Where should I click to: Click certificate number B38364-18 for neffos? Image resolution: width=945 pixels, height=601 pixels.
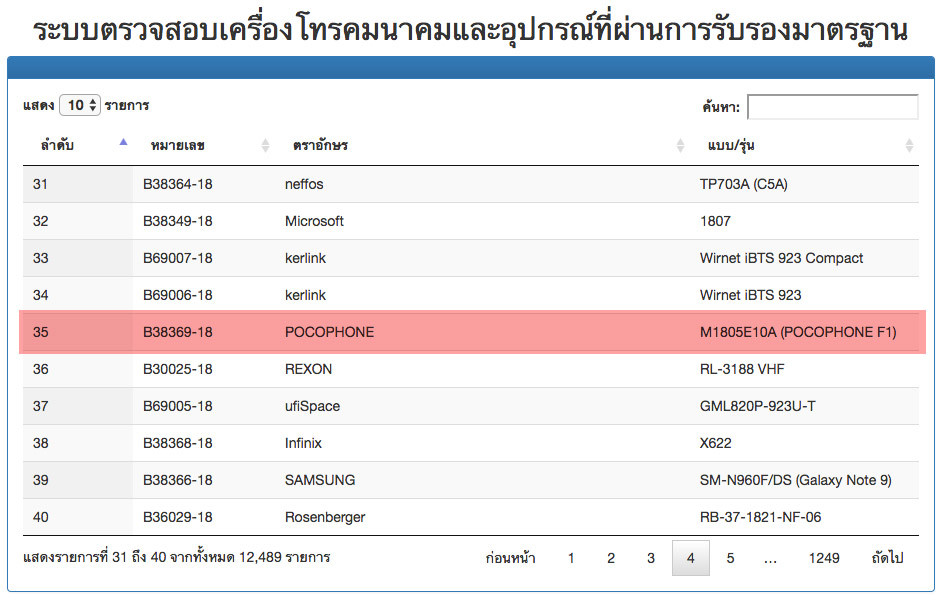pyautogui.click(x=178, y=184)
